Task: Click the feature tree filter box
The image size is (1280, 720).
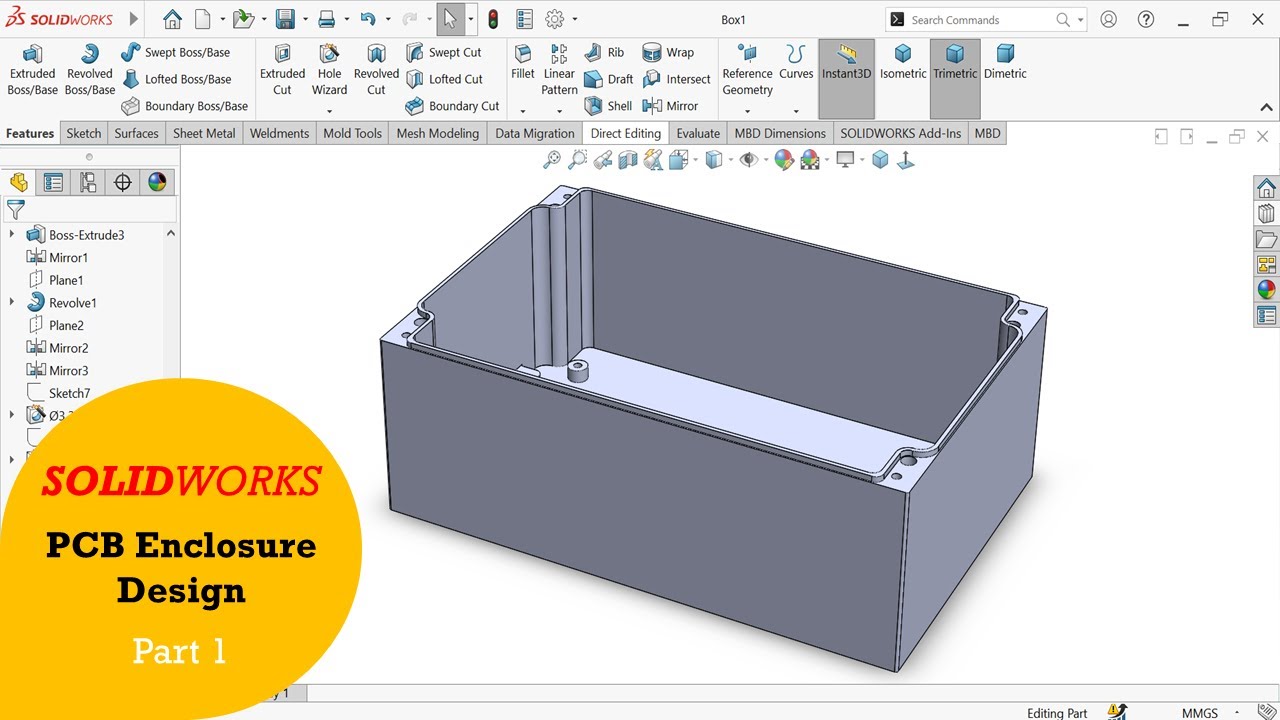Action: 90,209
